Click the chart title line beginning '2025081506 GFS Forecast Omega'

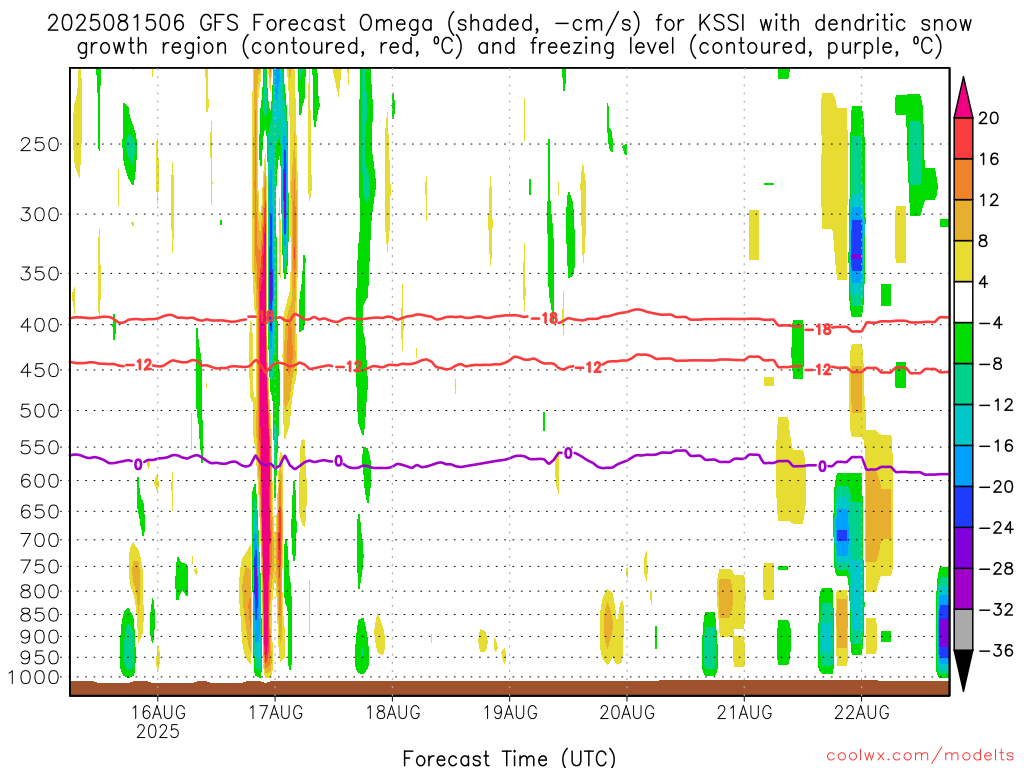click(x=509, y=24)
